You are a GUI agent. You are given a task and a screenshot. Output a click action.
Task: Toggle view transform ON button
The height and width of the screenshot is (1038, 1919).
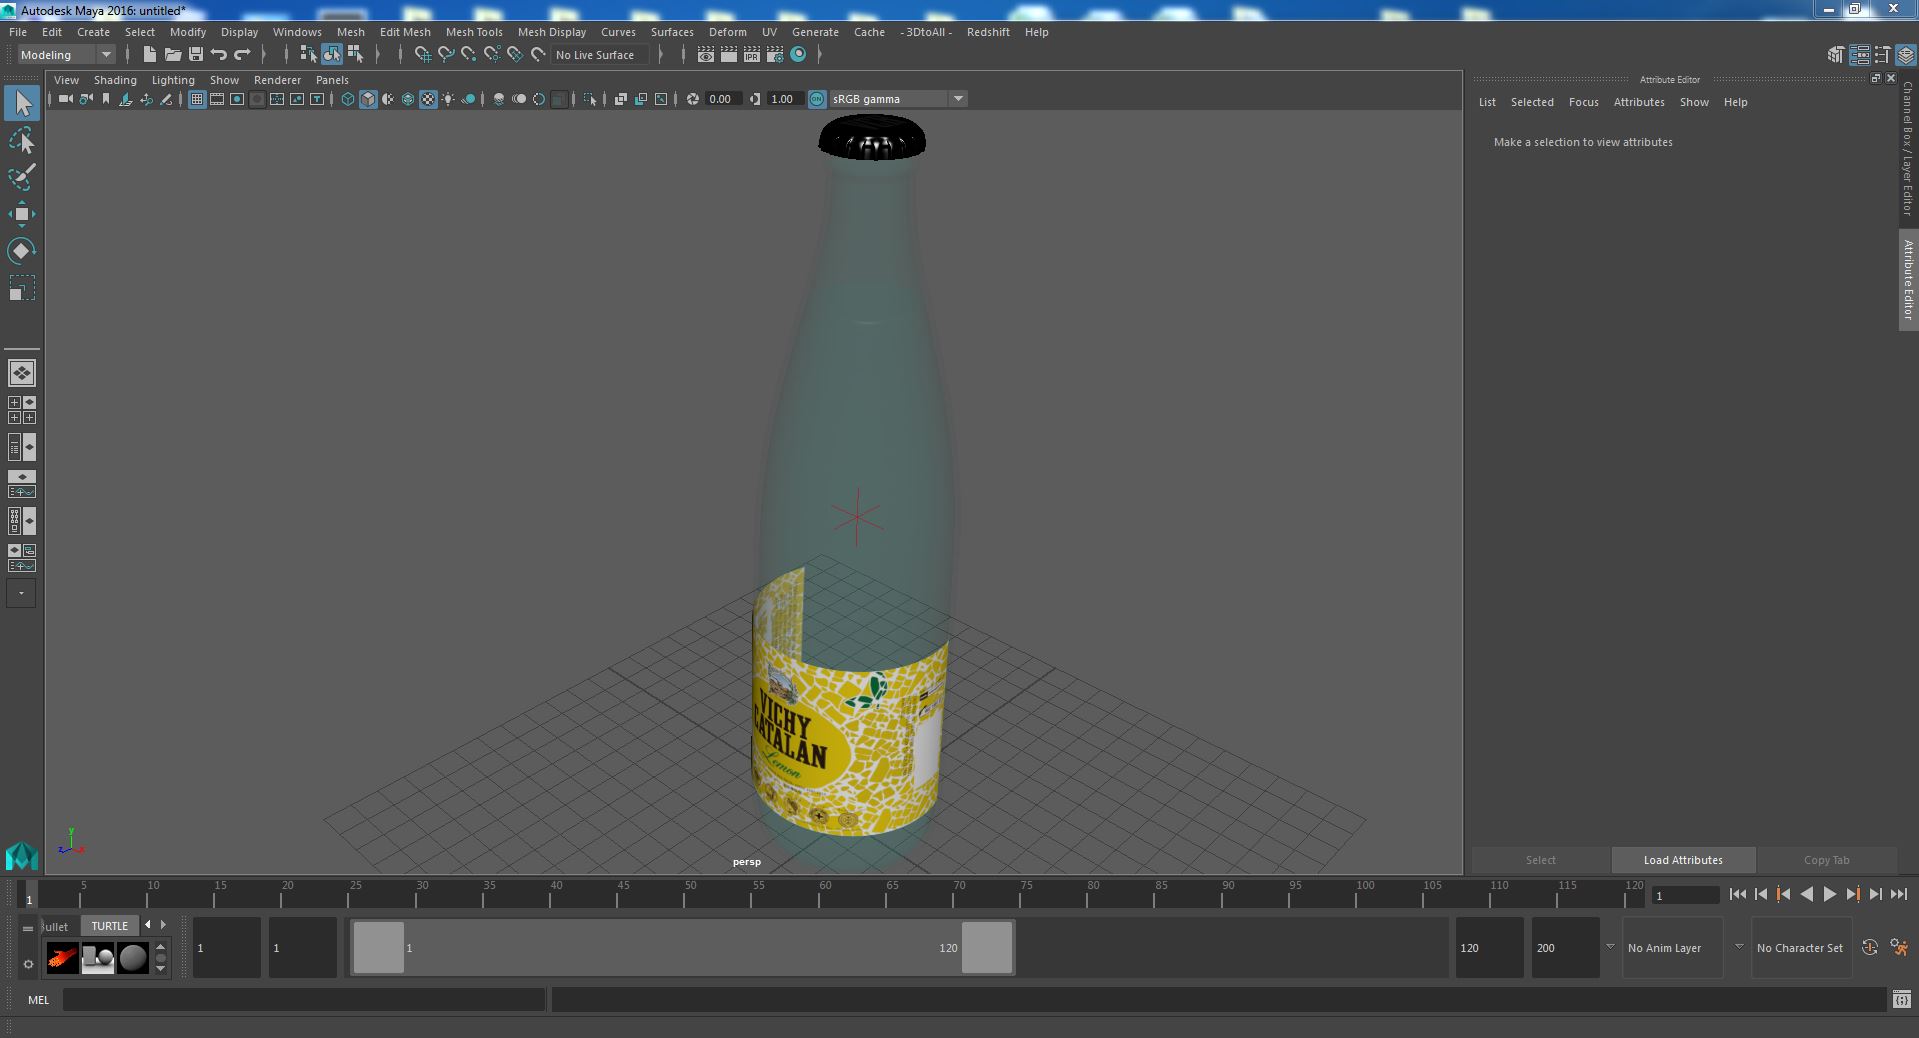(817, 99)
